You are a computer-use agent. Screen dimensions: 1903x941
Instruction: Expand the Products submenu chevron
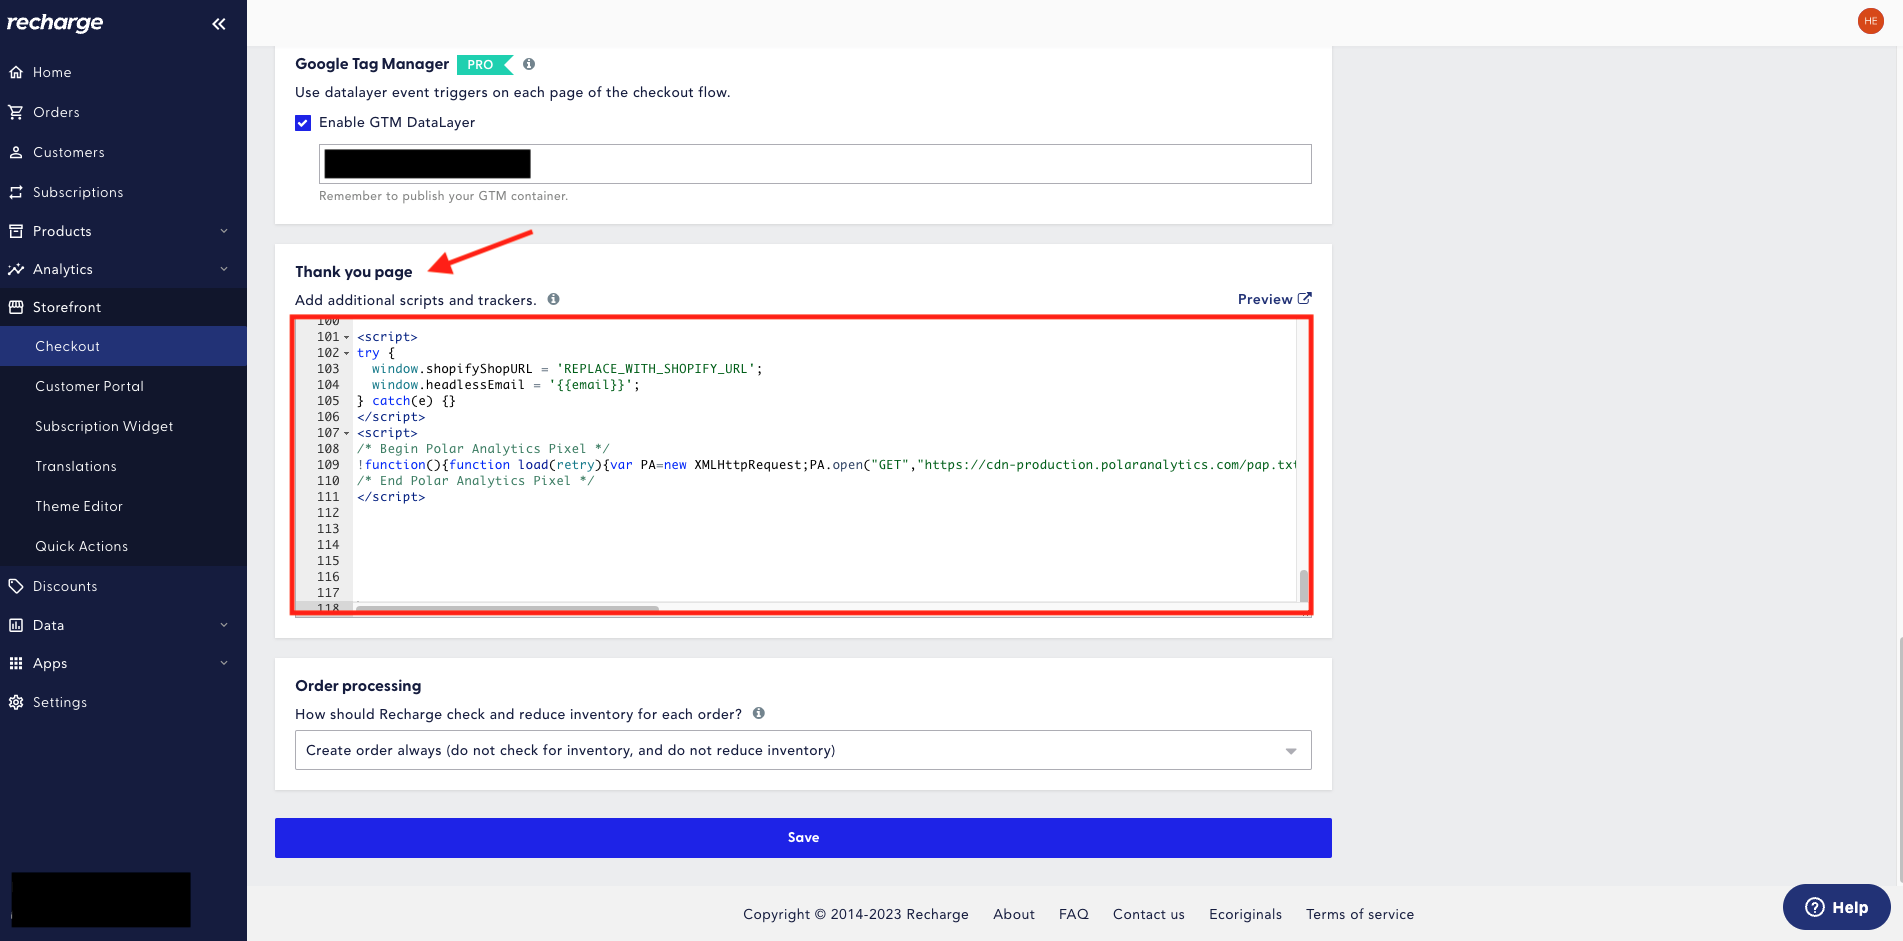point(224,231)
